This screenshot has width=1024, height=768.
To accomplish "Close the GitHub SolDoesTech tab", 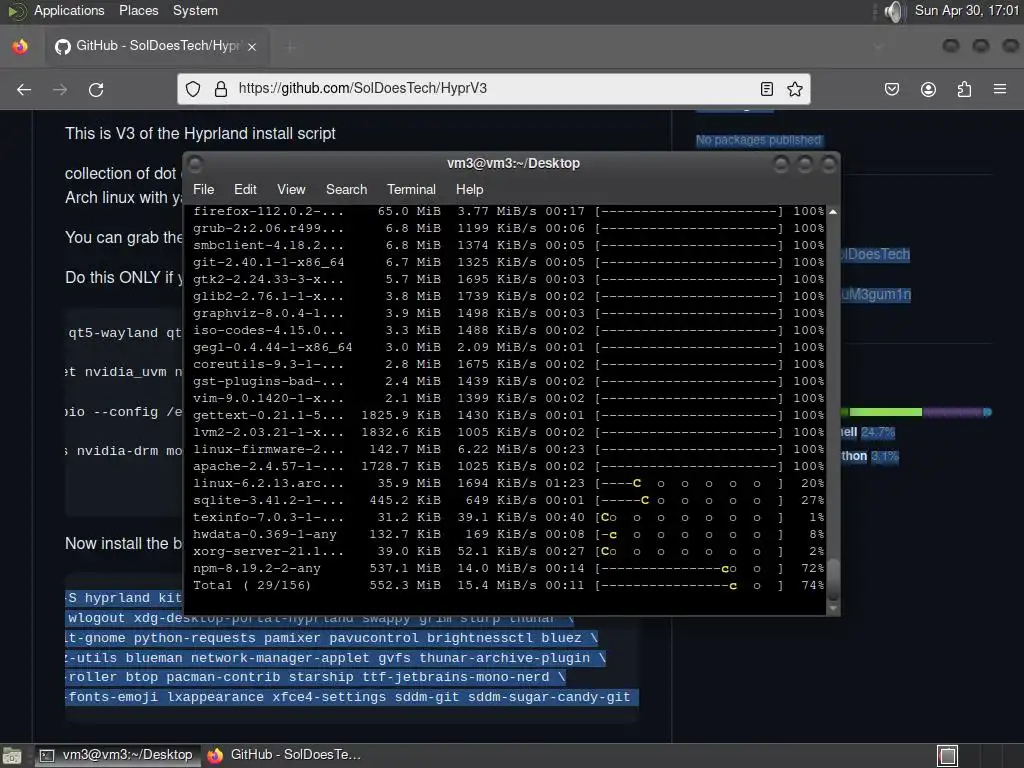I will [252, 46].
